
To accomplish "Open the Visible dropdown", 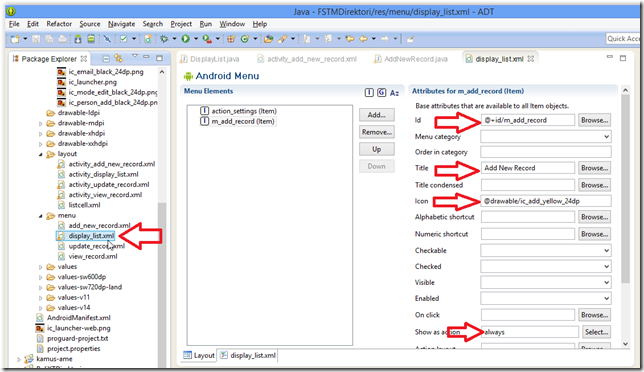I will (x=546, y=282).
